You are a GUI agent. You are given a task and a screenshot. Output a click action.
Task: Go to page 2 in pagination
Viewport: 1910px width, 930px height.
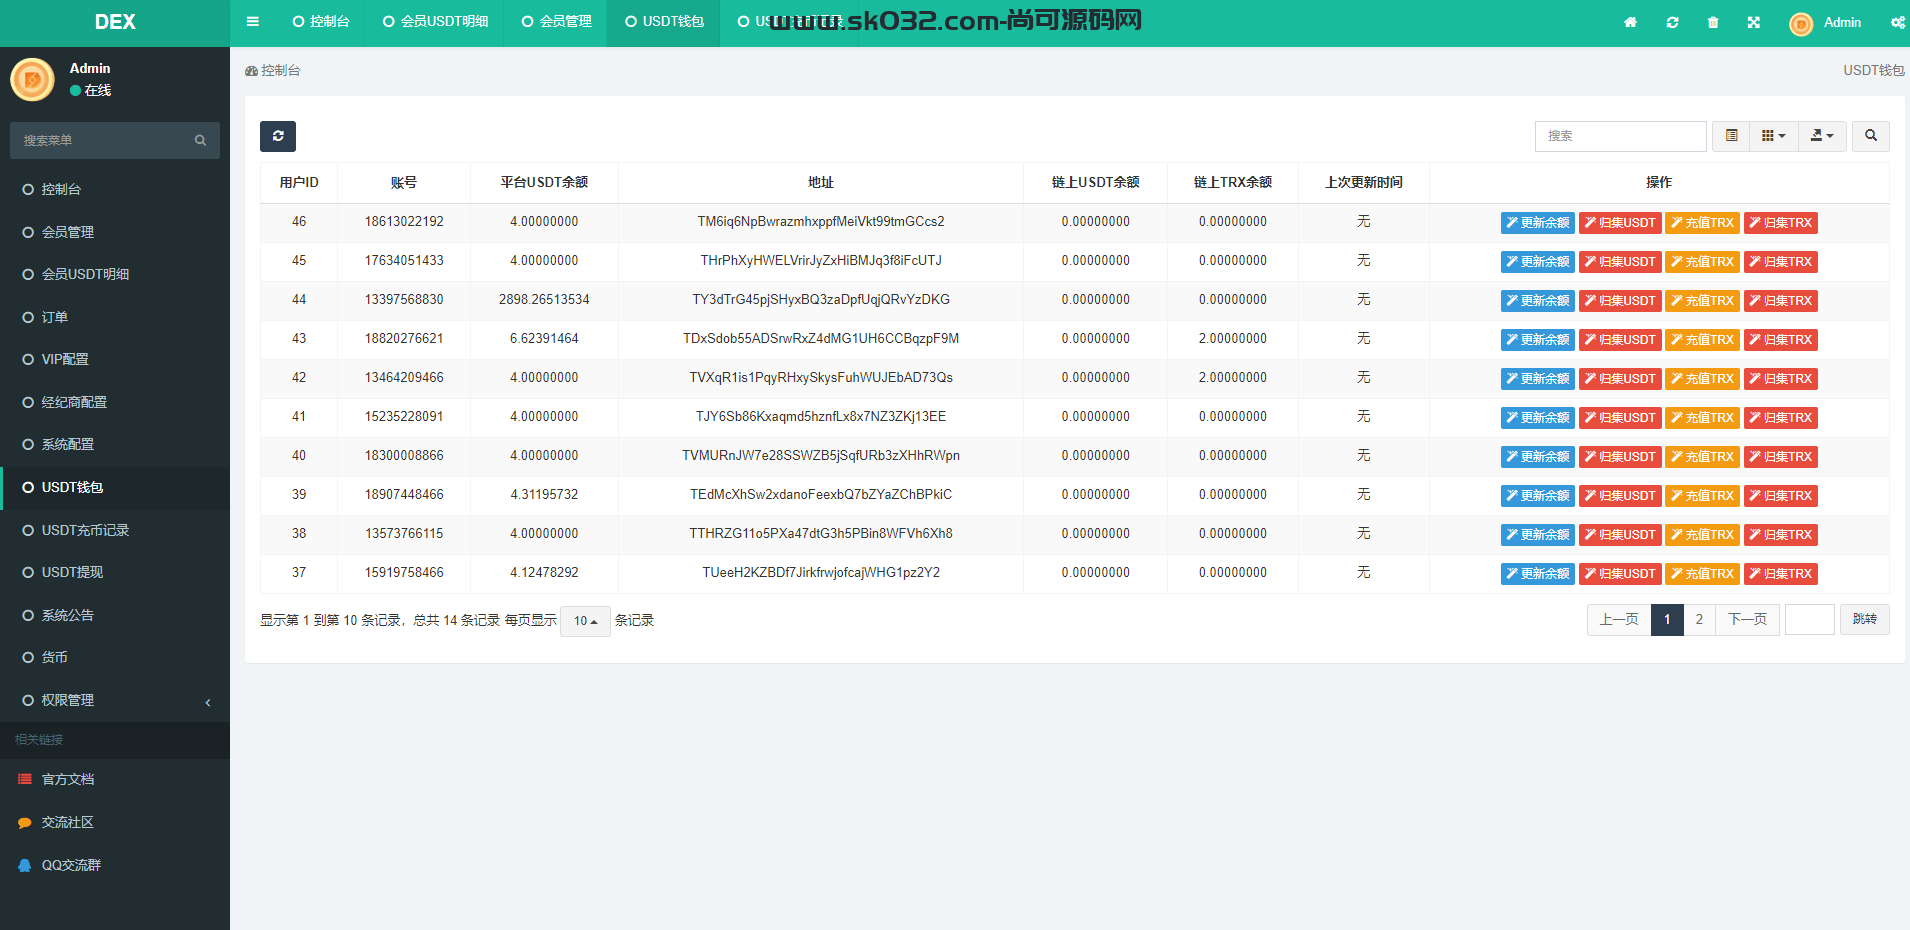(x=1699, y=620)
